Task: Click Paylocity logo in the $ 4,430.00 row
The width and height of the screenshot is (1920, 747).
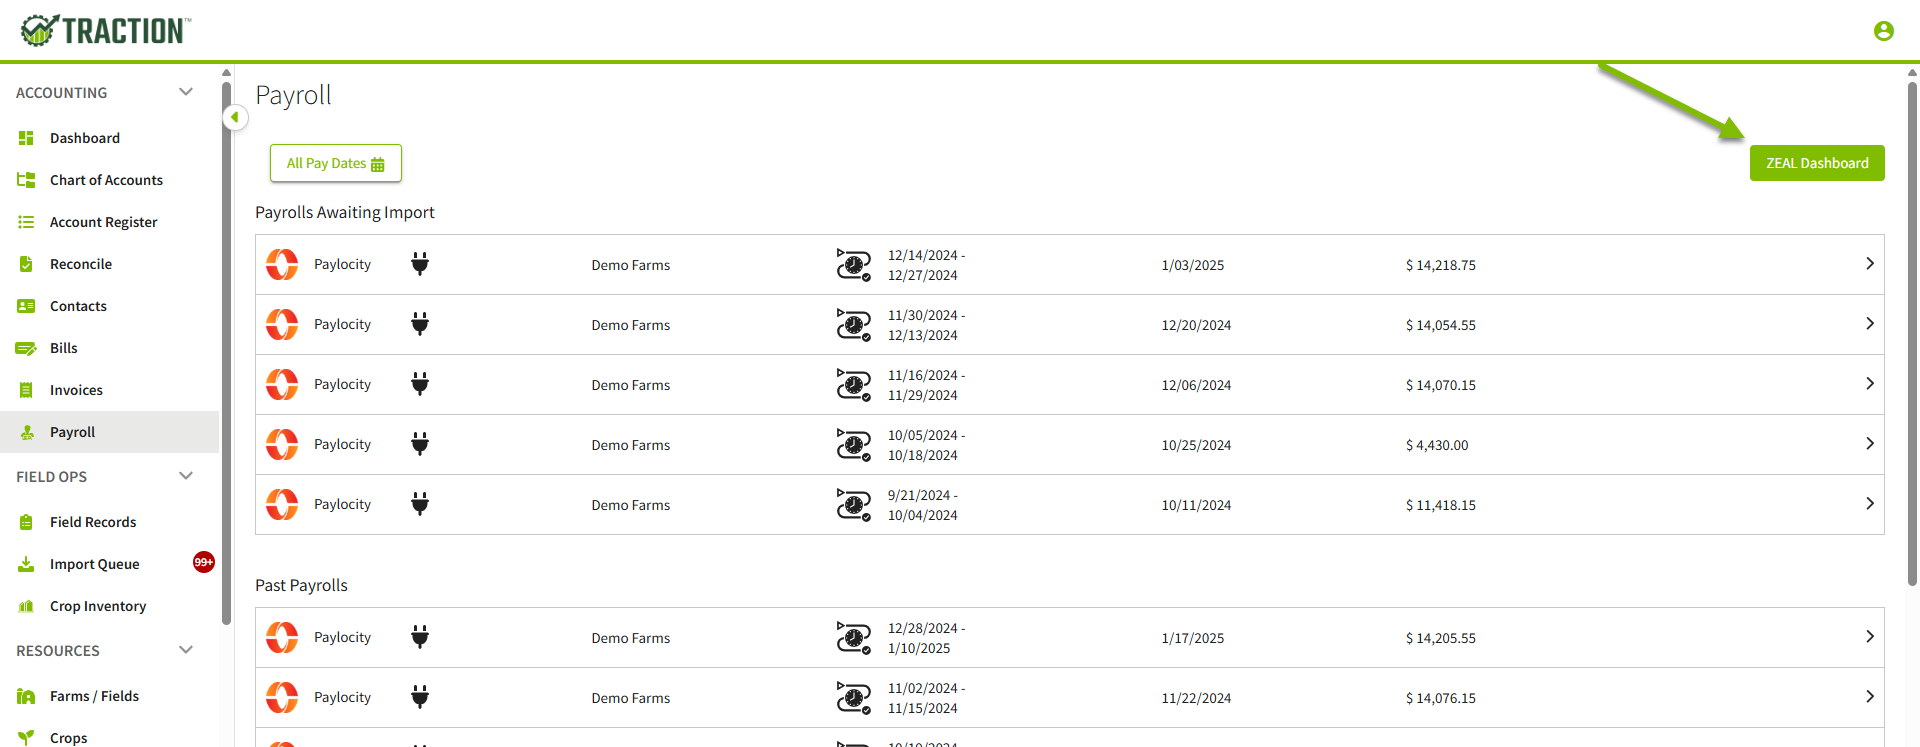Action: 282,444
